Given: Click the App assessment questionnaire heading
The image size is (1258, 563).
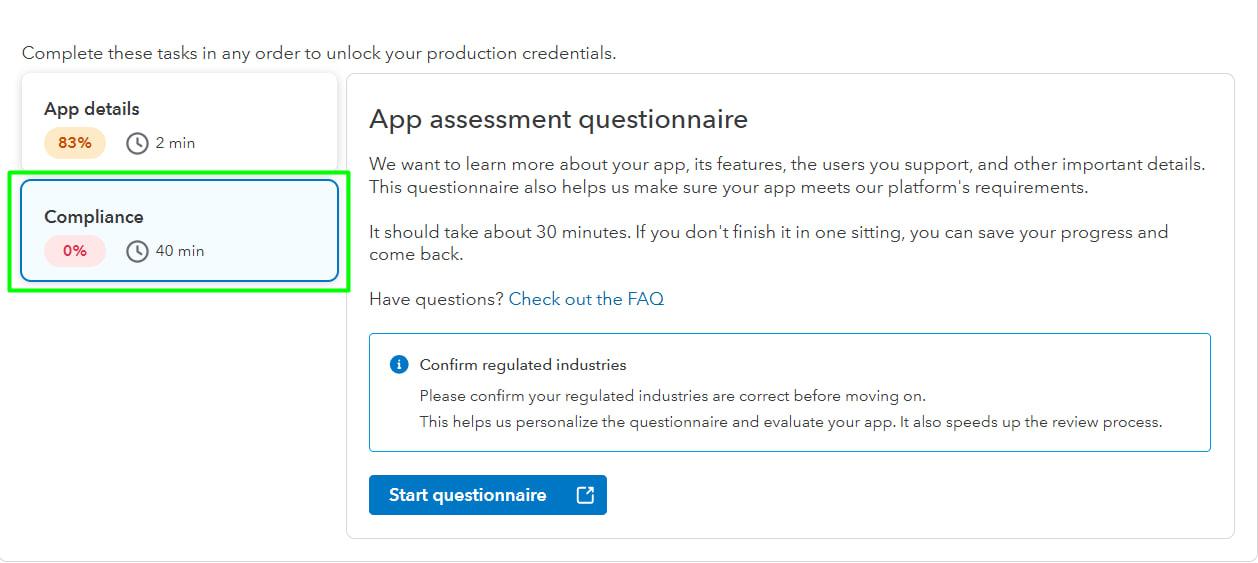Looking at the screenshot, I should pyautogui.click(x=558, y=120).
